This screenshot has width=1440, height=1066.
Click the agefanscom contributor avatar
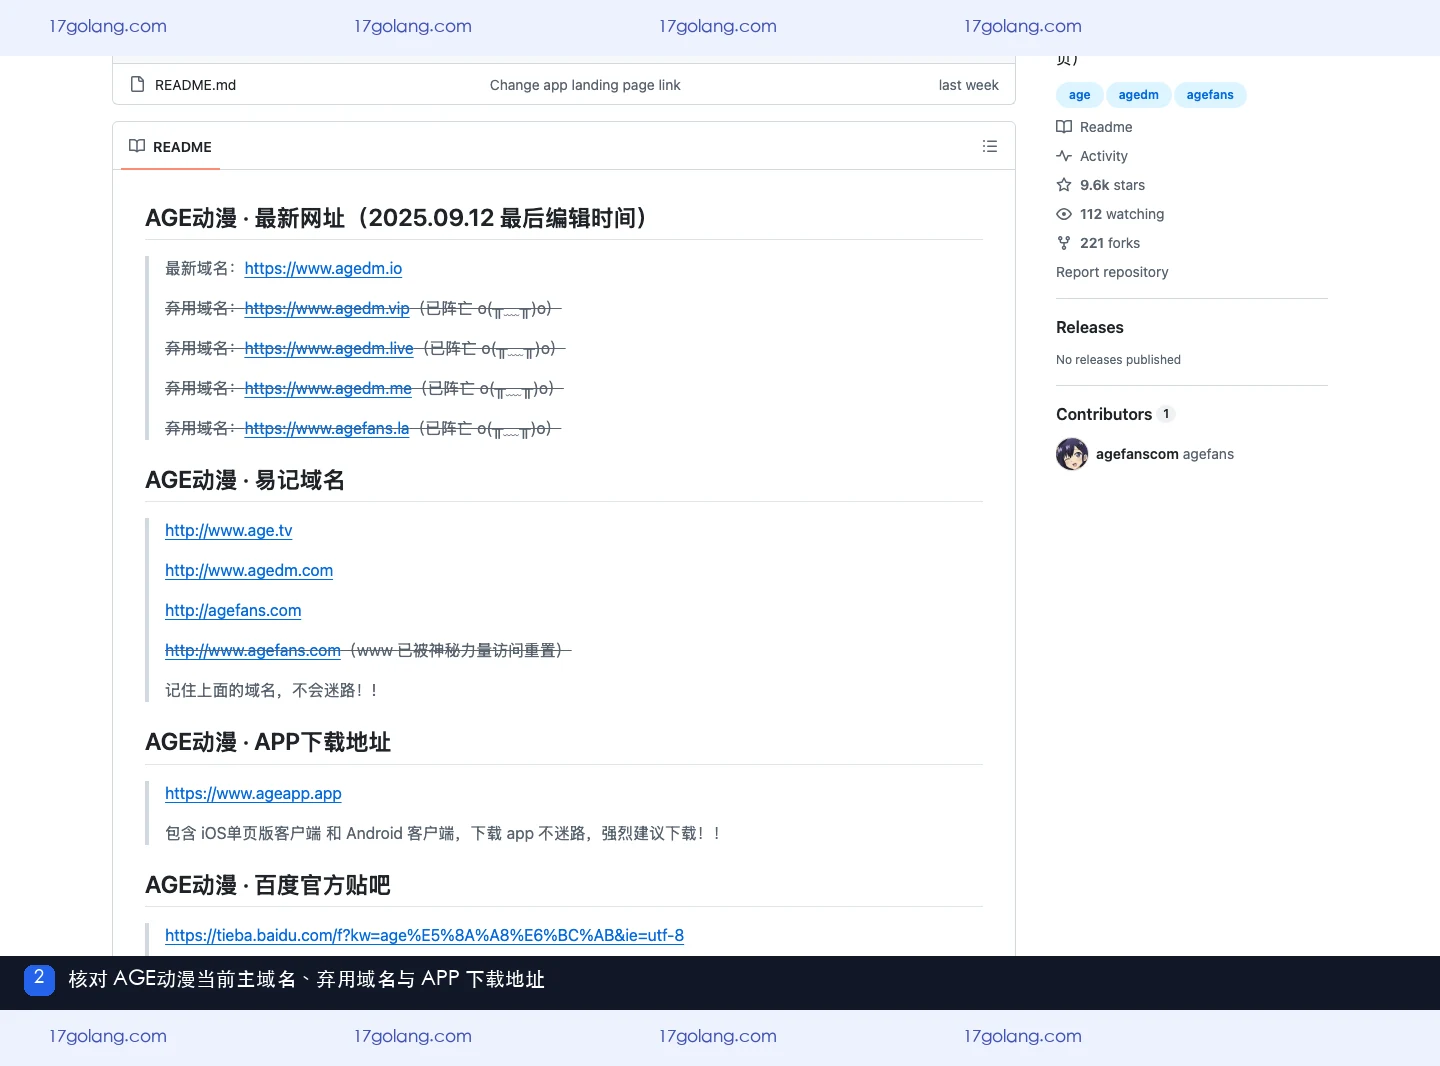click(x=1072, y=454)
